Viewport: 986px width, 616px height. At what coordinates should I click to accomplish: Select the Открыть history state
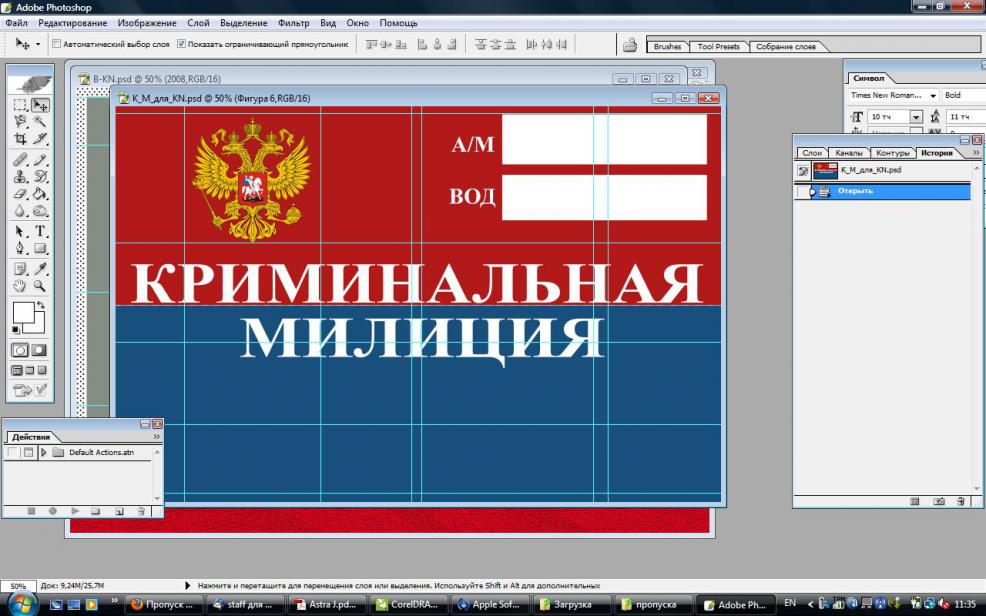[x=883, y=191]
